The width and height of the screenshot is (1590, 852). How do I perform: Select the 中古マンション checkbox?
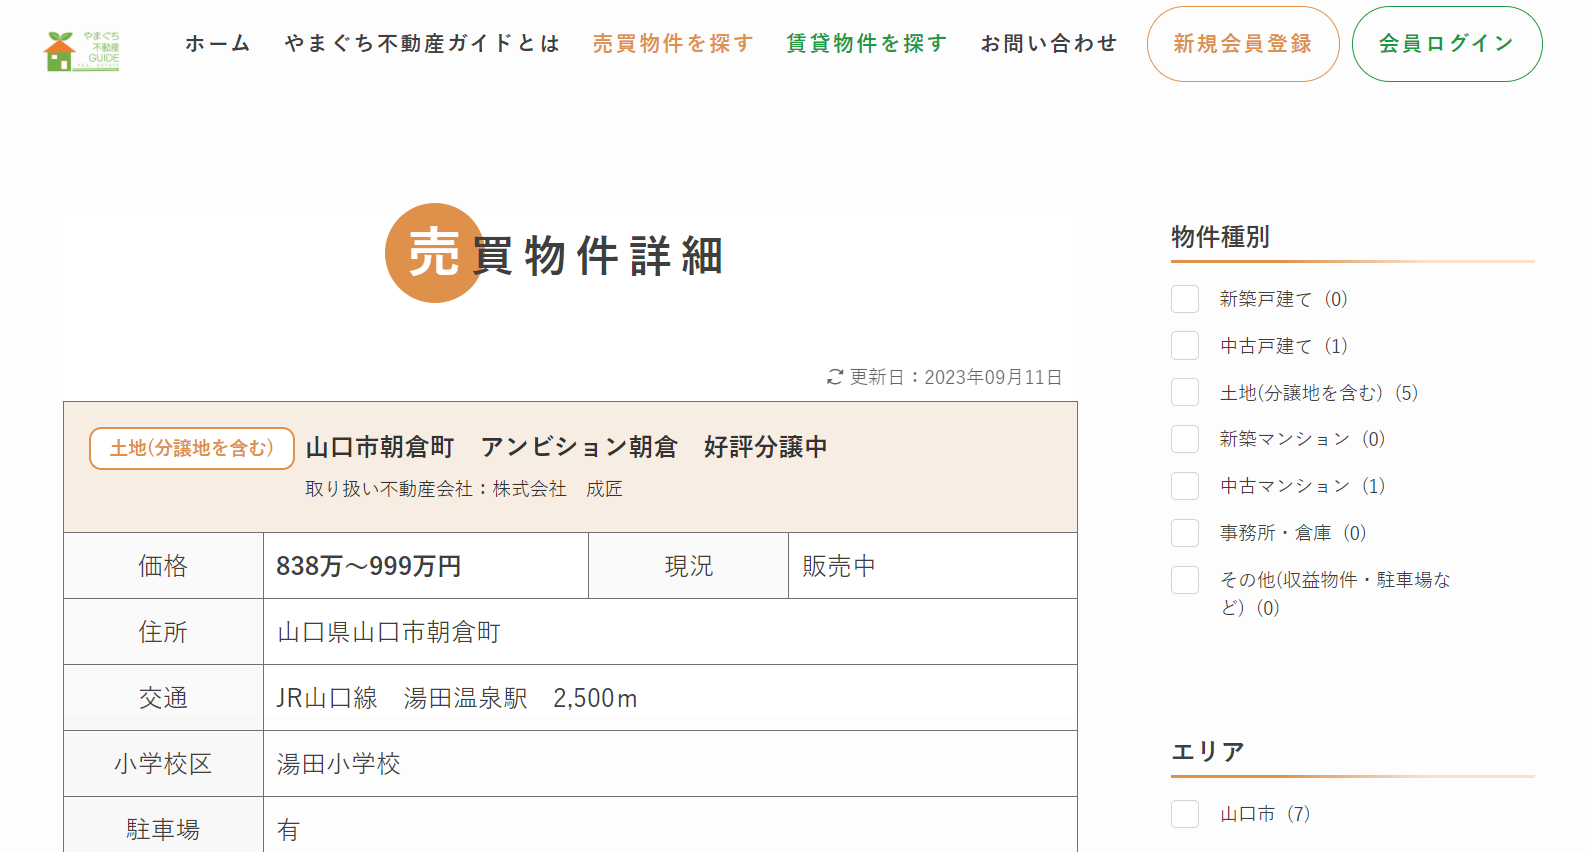coord(1185,486)
